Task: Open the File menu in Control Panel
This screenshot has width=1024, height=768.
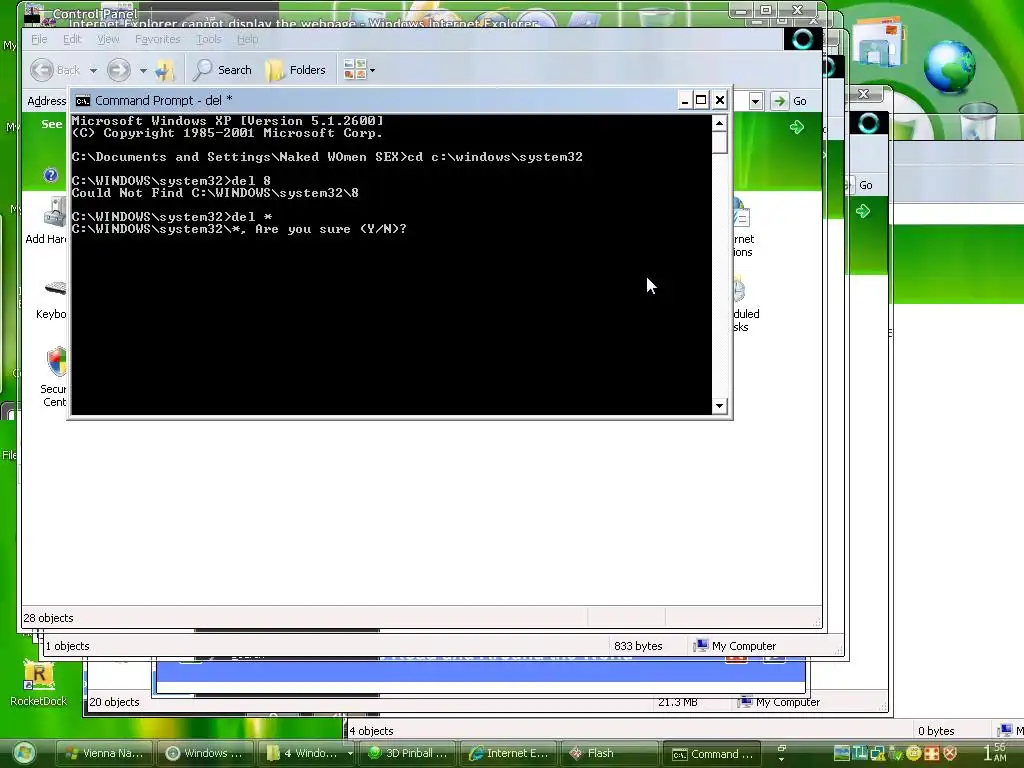Action: (x=39, y=39)
